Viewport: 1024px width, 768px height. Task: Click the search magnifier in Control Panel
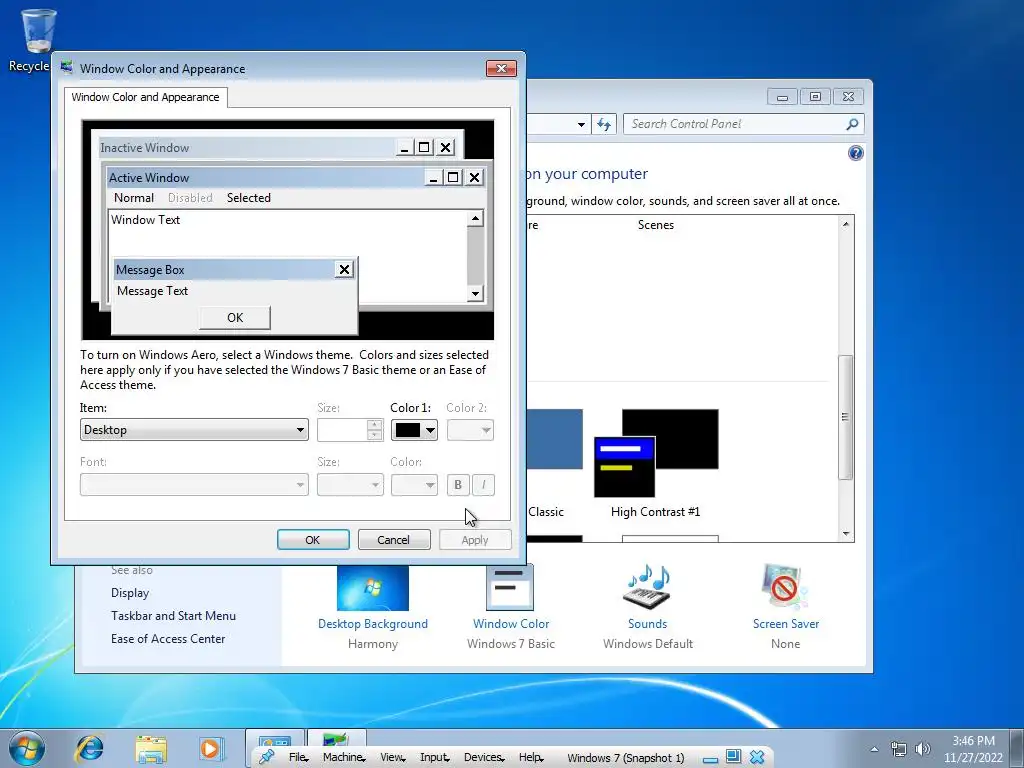852,124
